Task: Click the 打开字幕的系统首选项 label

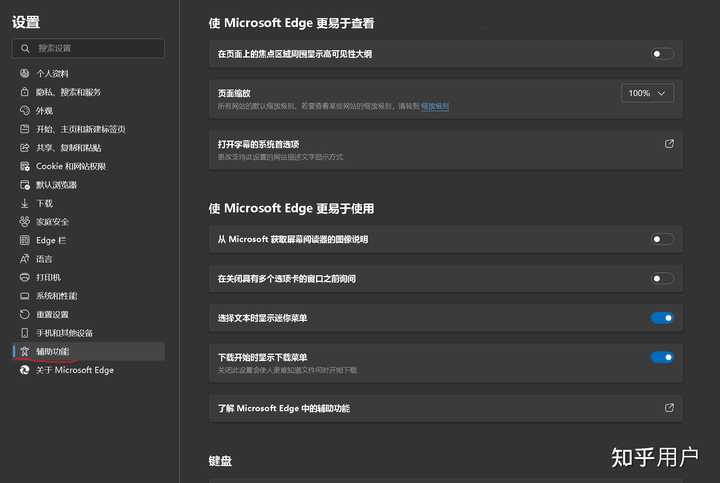Action: (258, 144)
